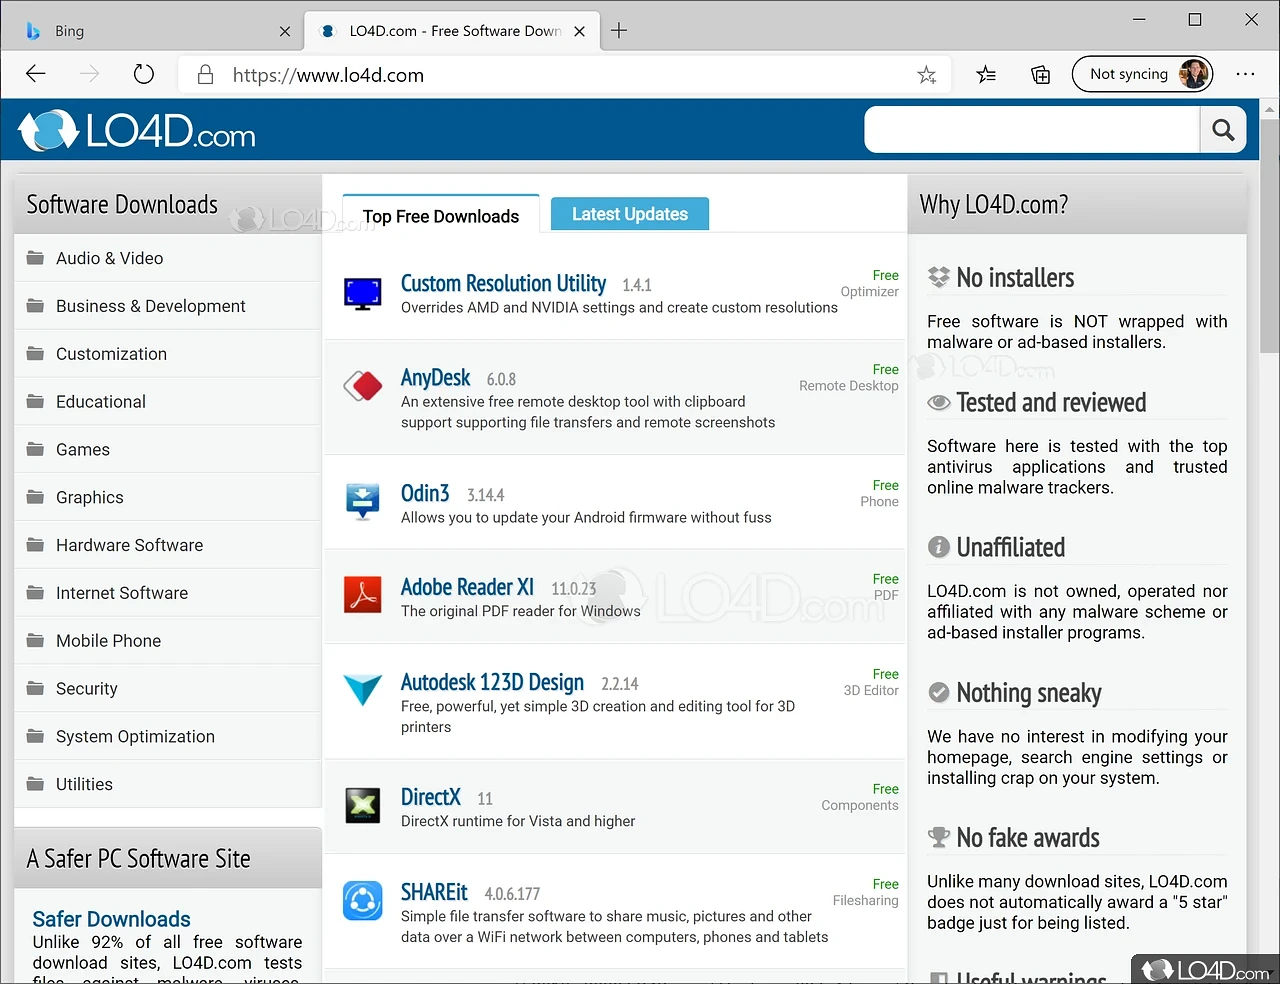Click the Tested and reviewed heading
This screenshot has height=984, width=1280.
click(x=1051, y=403)
